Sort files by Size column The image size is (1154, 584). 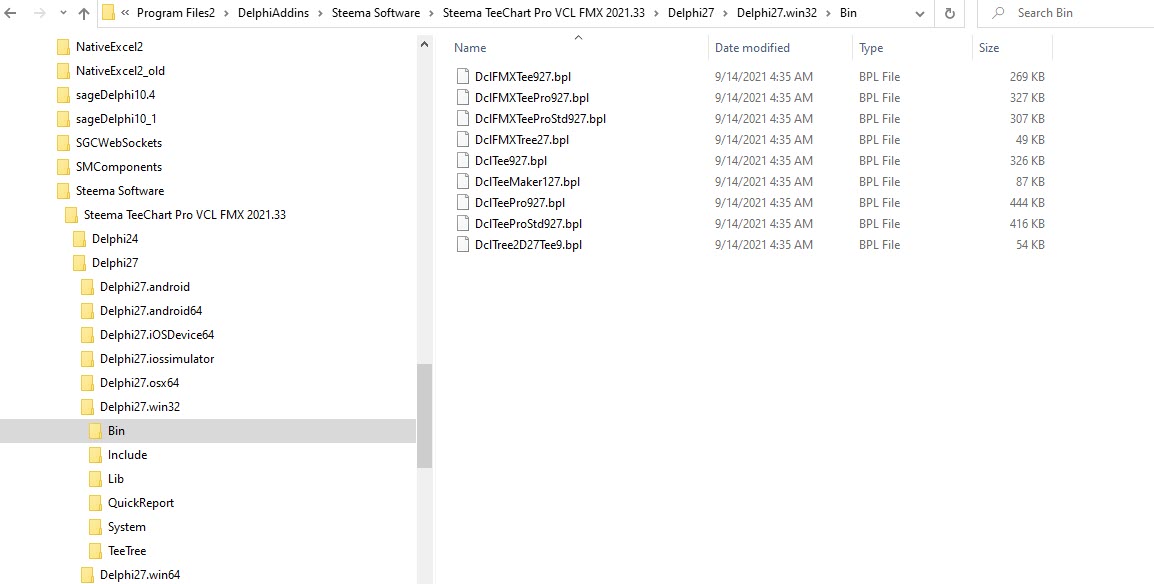[x=989, y=48]
